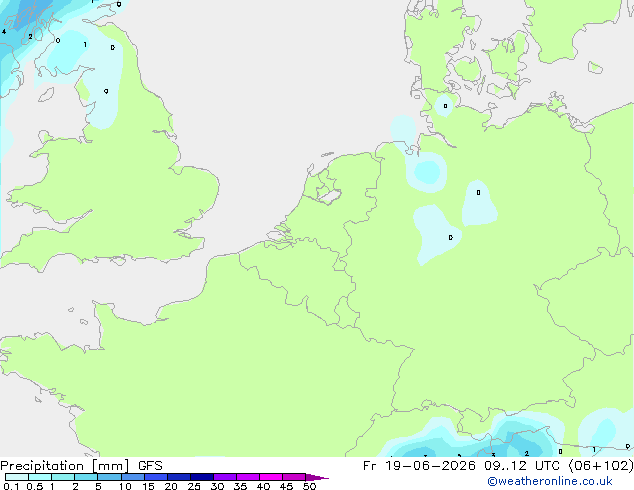The image size is (634, 490).
Task: Select the 10–15 mm legend color swatch
Action: click(x=133, y=477)
